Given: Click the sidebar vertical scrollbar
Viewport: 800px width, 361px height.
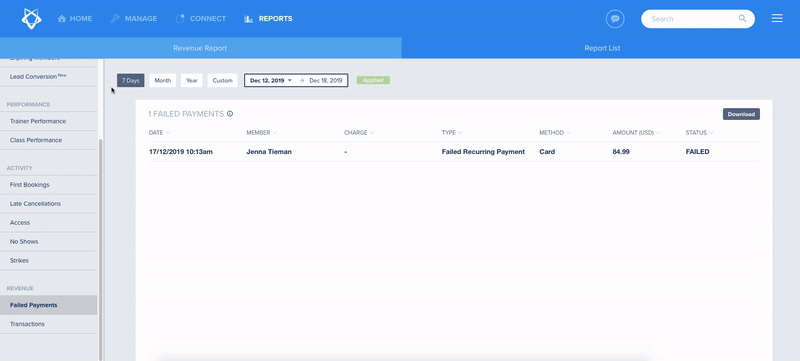Looking at the screenshot, I should [101, 250].
